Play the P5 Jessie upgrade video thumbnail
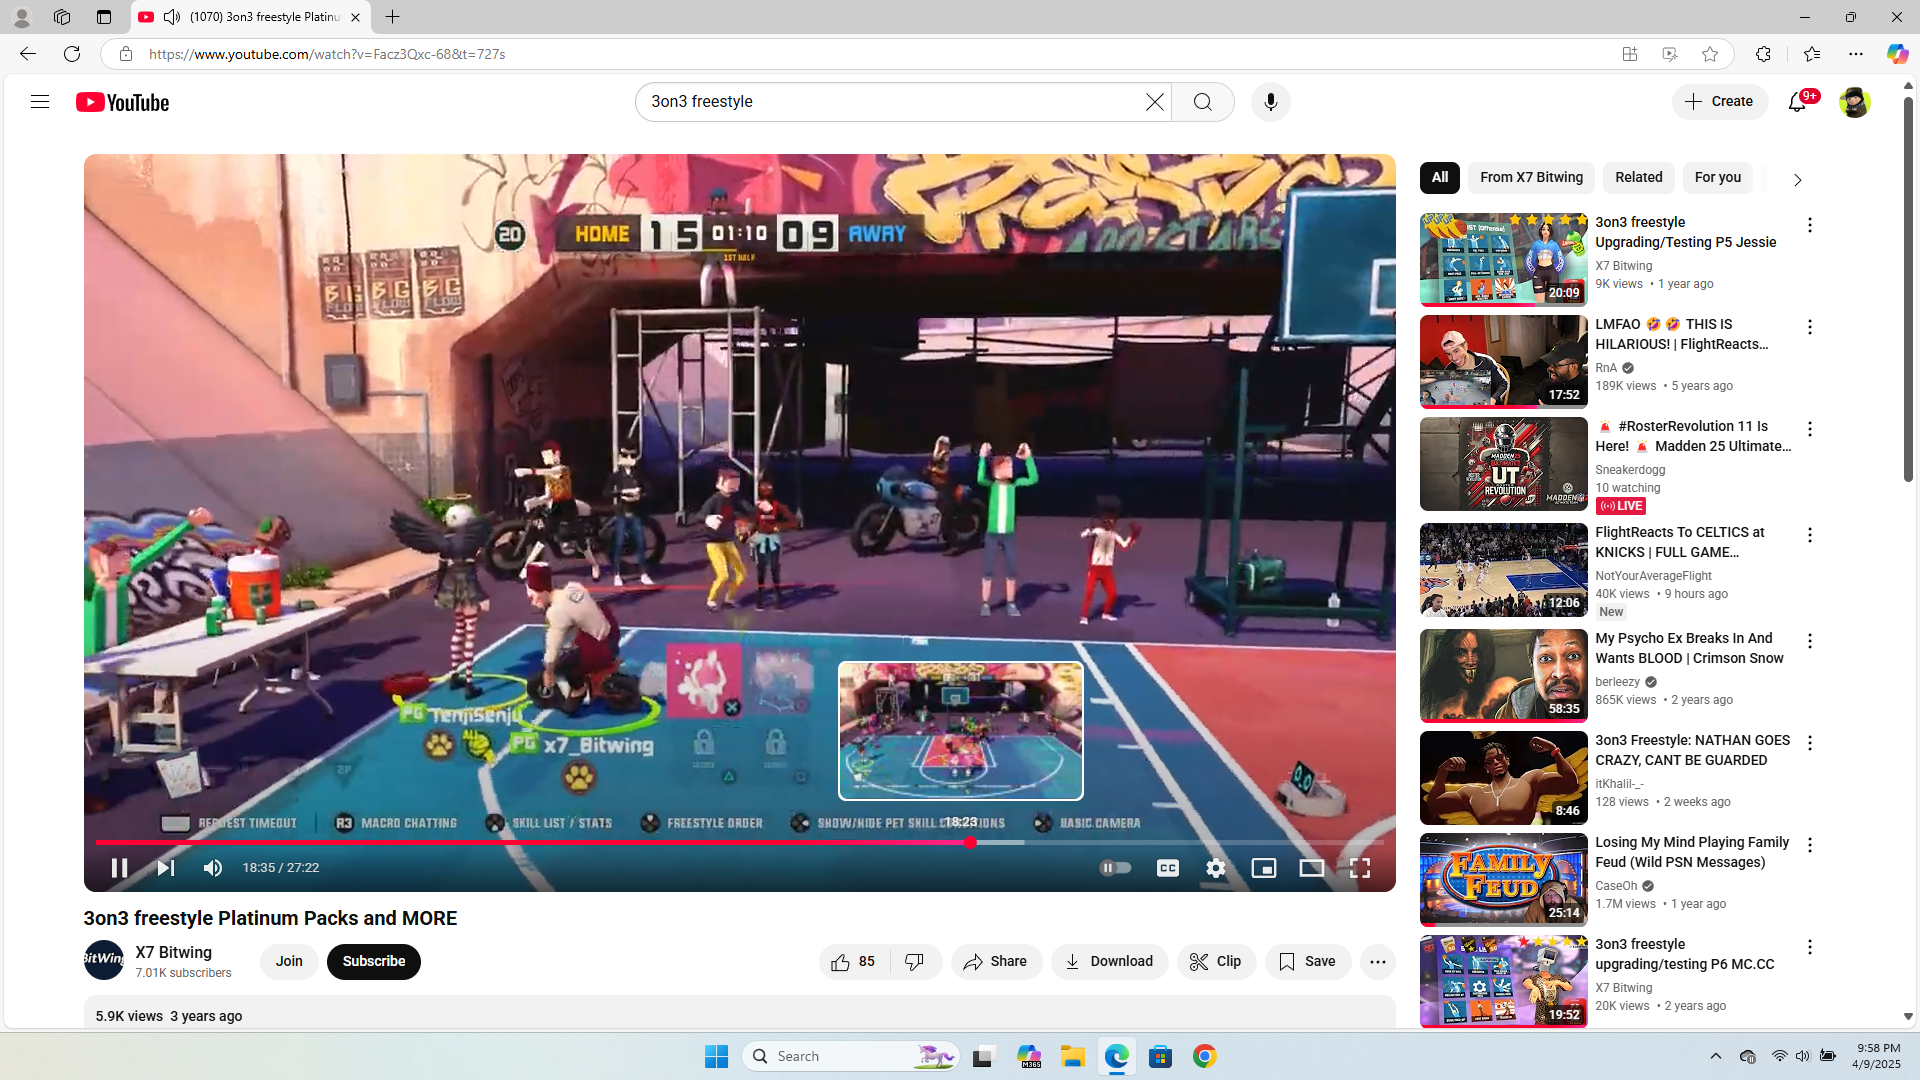 click(1504, 260)
